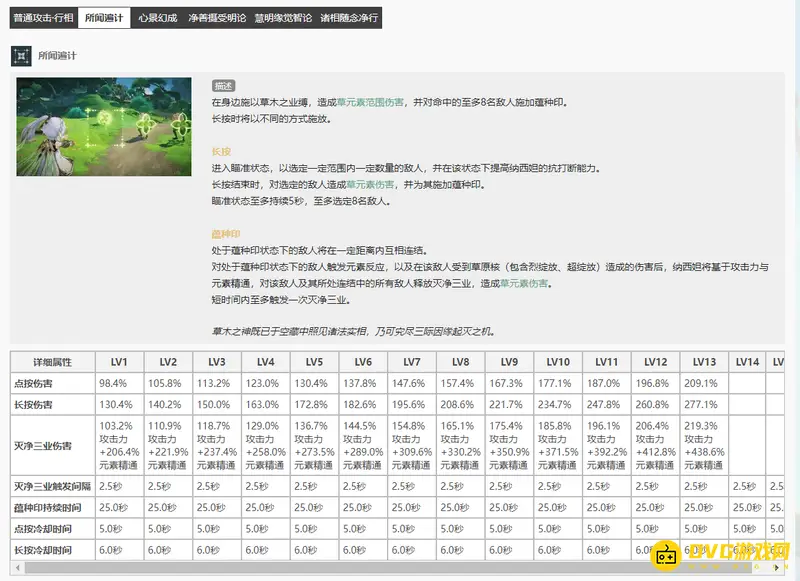Click the 长按冷却时间 row label
The height and width of the screenshot is (581, 800).
coord(53,550)
